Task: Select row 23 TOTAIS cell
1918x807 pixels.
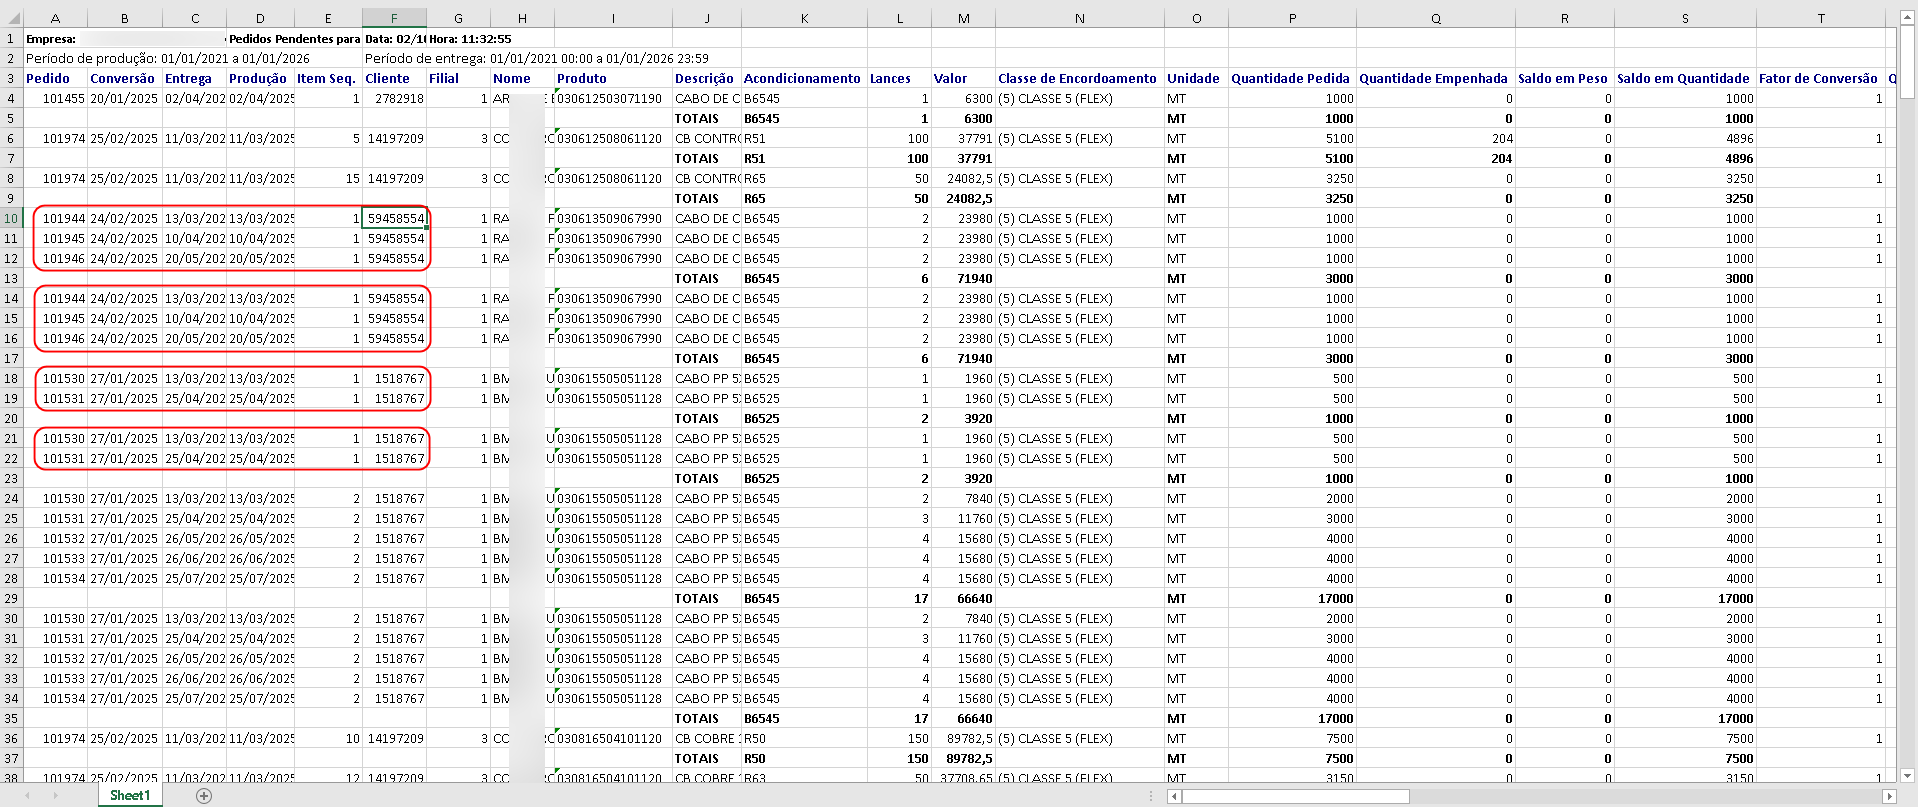Action: pos(705,478)
